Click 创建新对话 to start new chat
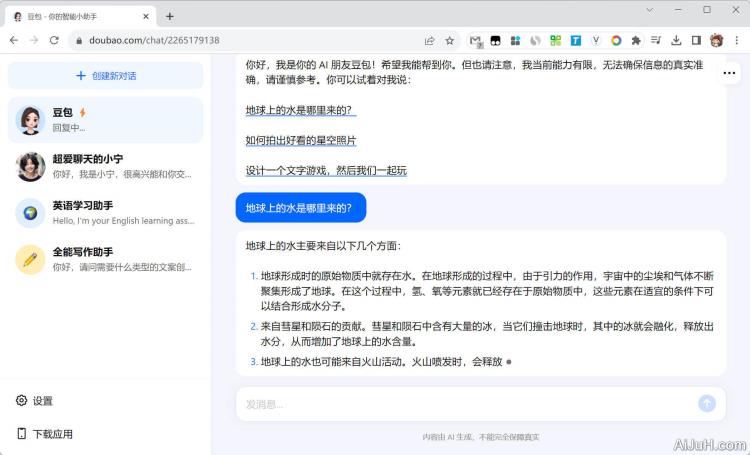Image resolution: width=750 pixels, height=455 pixels. 106,76
